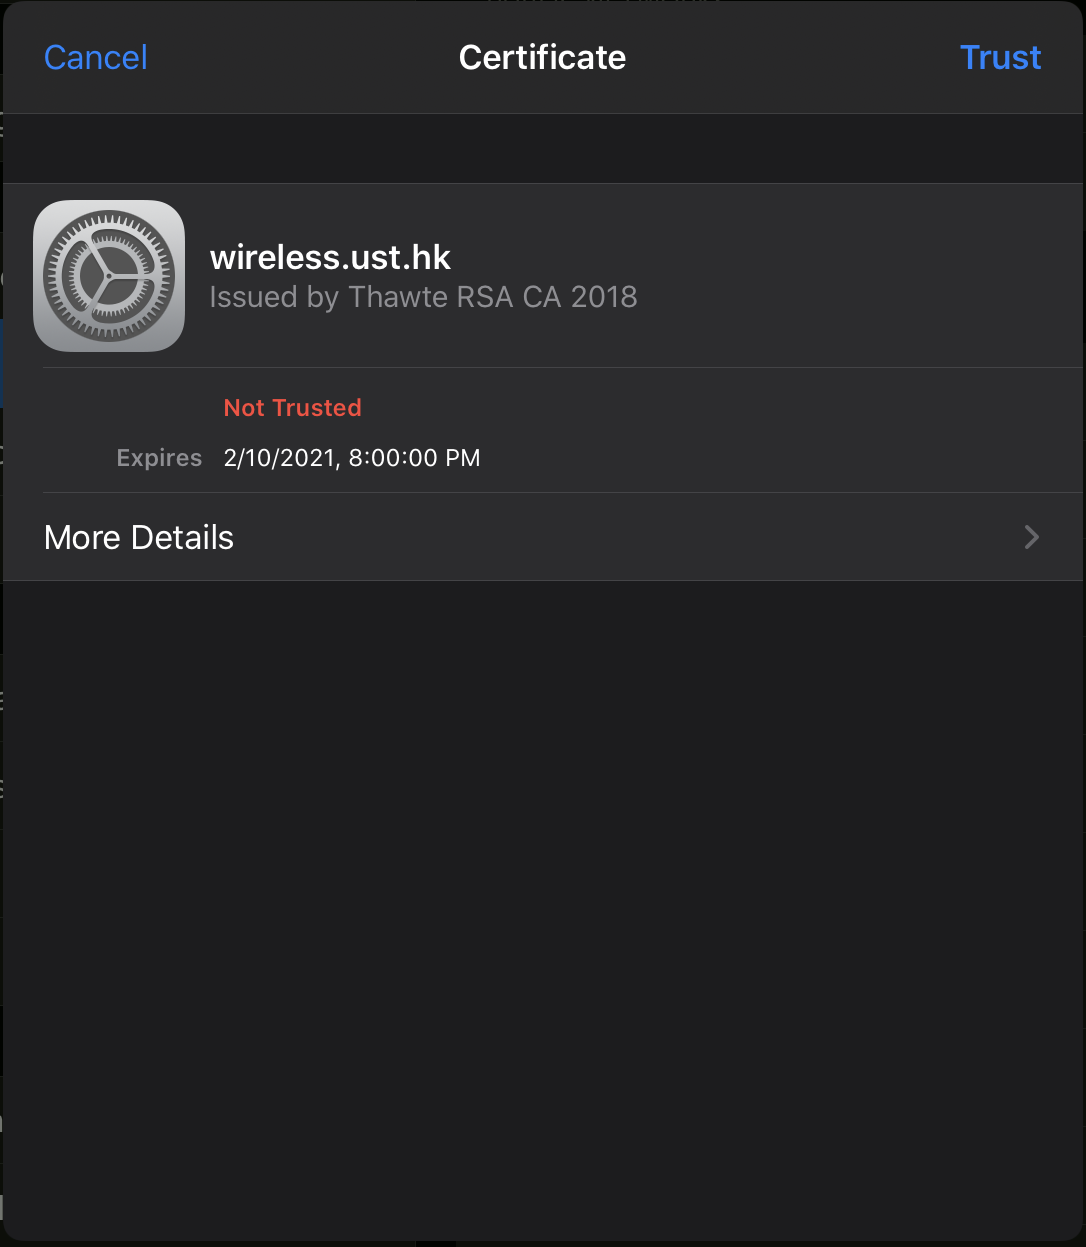Expand the More Details chevron arrow
The height and width of the screenshot is (1247, 1086).
[x=1032, y=538]
